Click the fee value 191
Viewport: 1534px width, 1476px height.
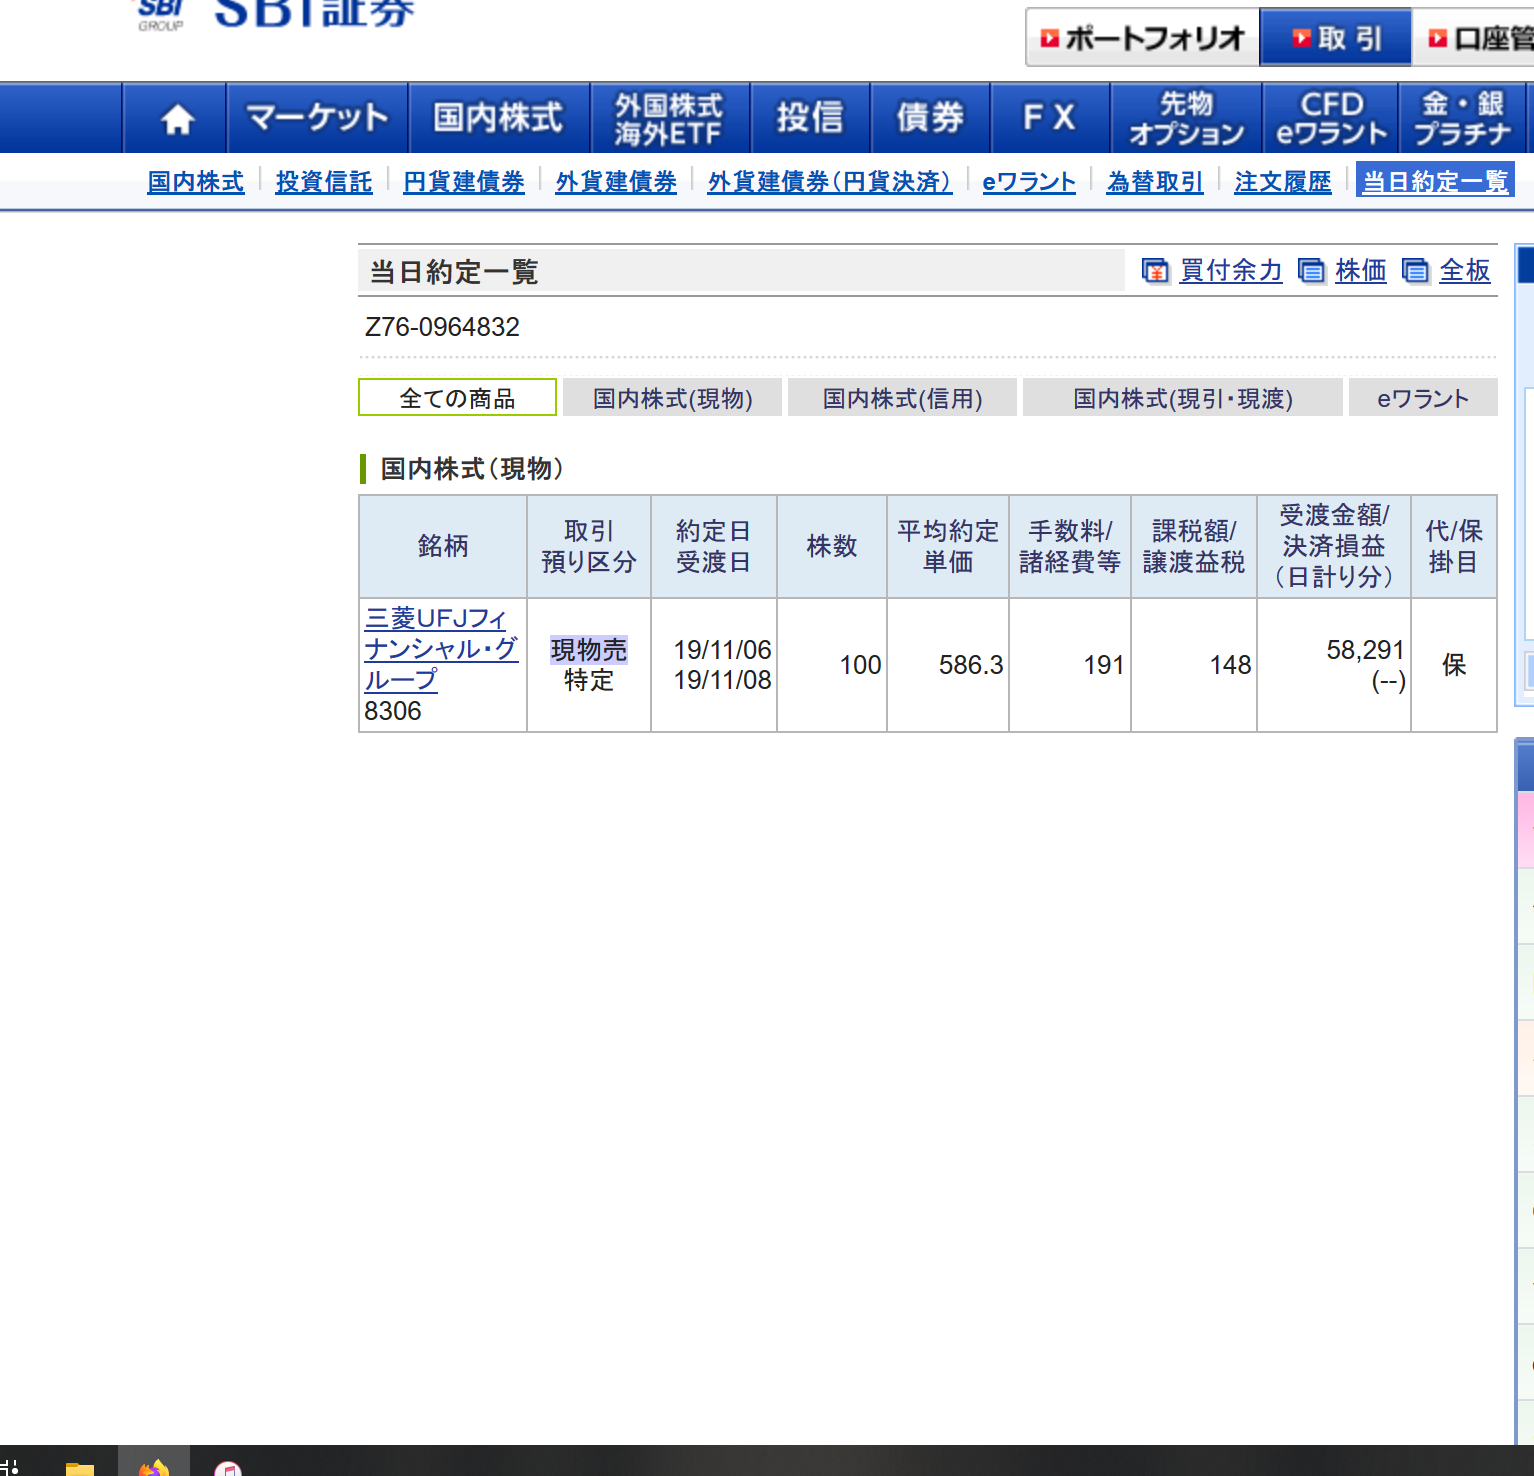[x=1104, y=665]
